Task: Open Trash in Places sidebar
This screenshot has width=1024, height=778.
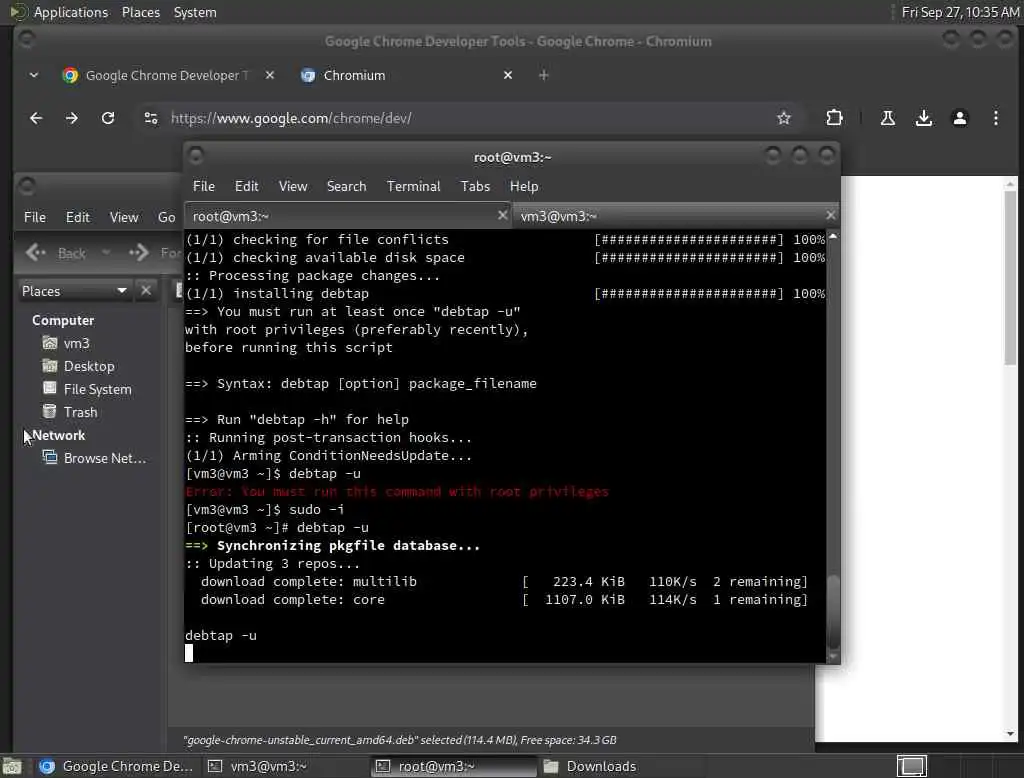Action: [x=70, y=412]
